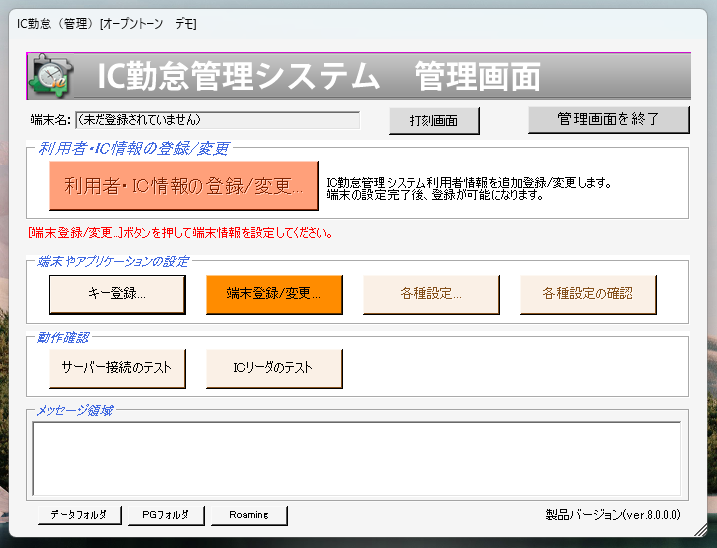
Task: Run ICリーダのテスト
Action: point(274,369)
